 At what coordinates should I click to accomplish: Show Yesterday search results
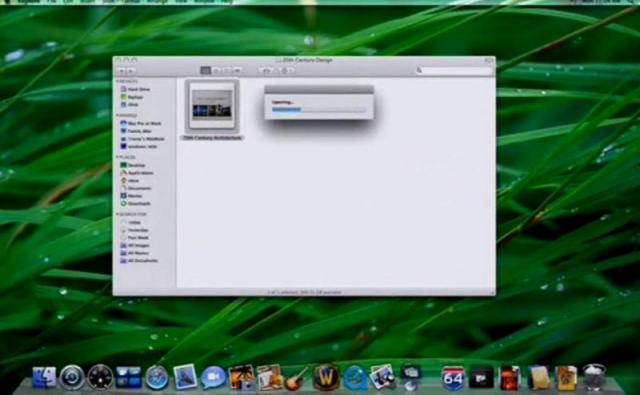point(134,230)
